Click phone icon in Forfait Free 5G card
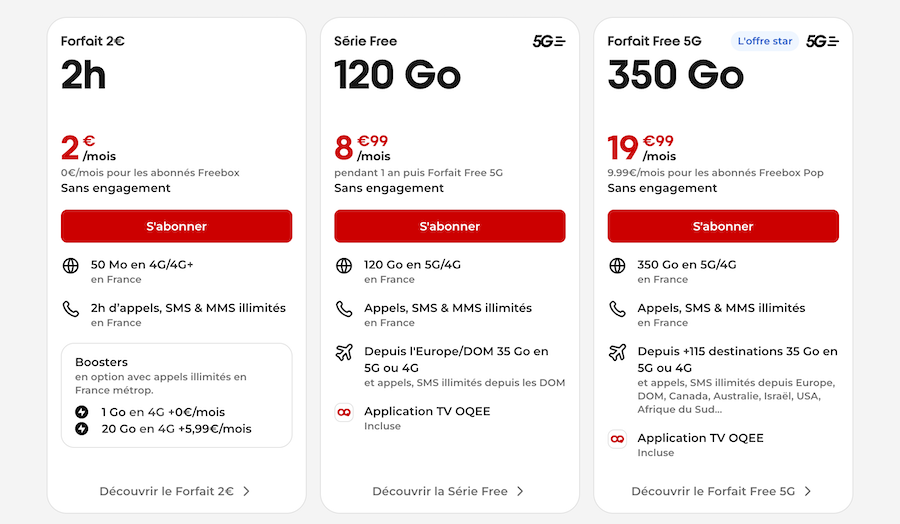The height and width of the screenshot is (524, 900). tap(617, 309)
